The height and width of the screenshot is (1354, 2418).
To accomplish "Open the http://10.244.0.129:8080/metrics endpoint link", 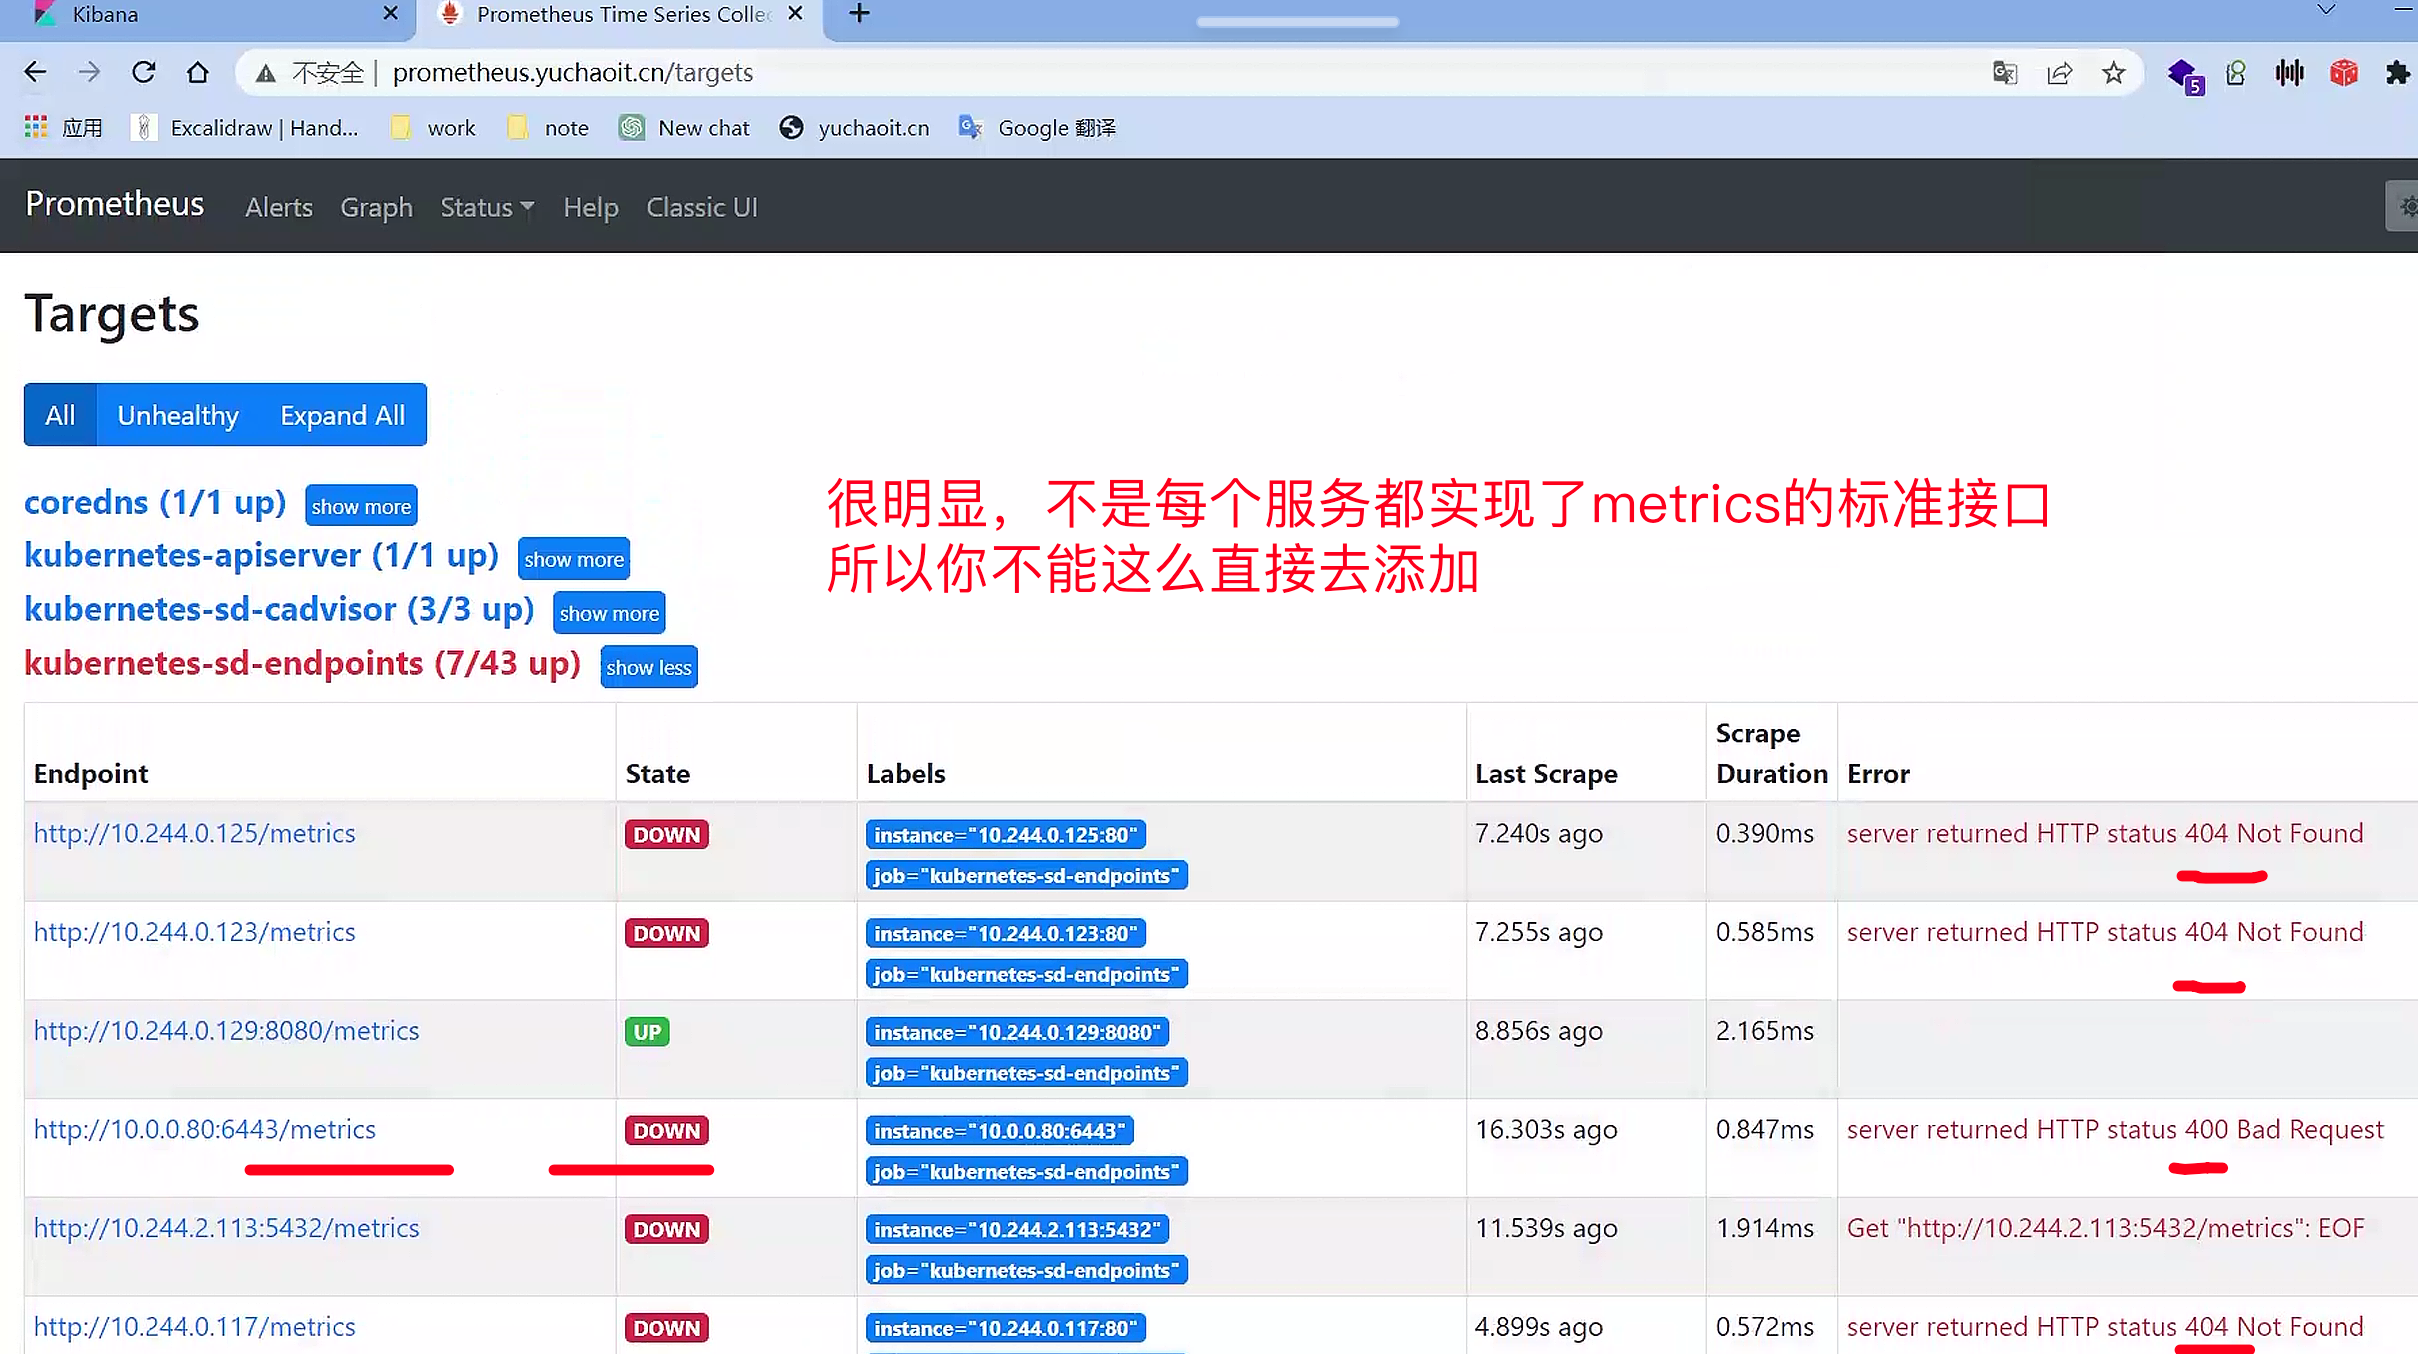I will [x=226, y=1030].
